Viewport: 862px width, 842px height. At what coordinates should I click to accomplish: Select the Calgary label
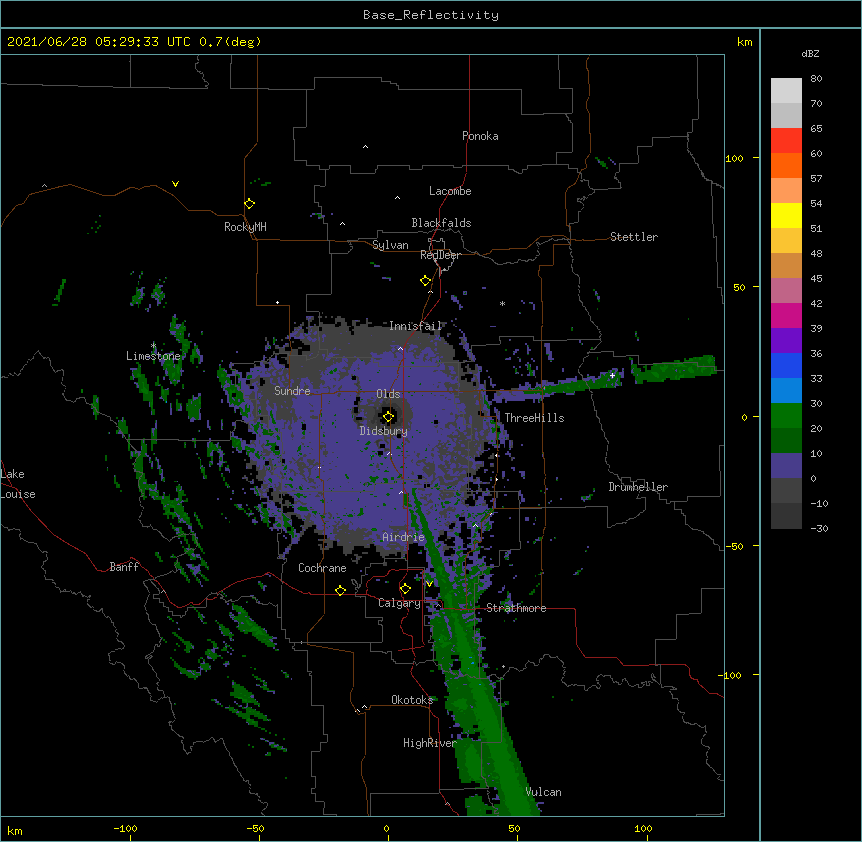coord(399,603)
